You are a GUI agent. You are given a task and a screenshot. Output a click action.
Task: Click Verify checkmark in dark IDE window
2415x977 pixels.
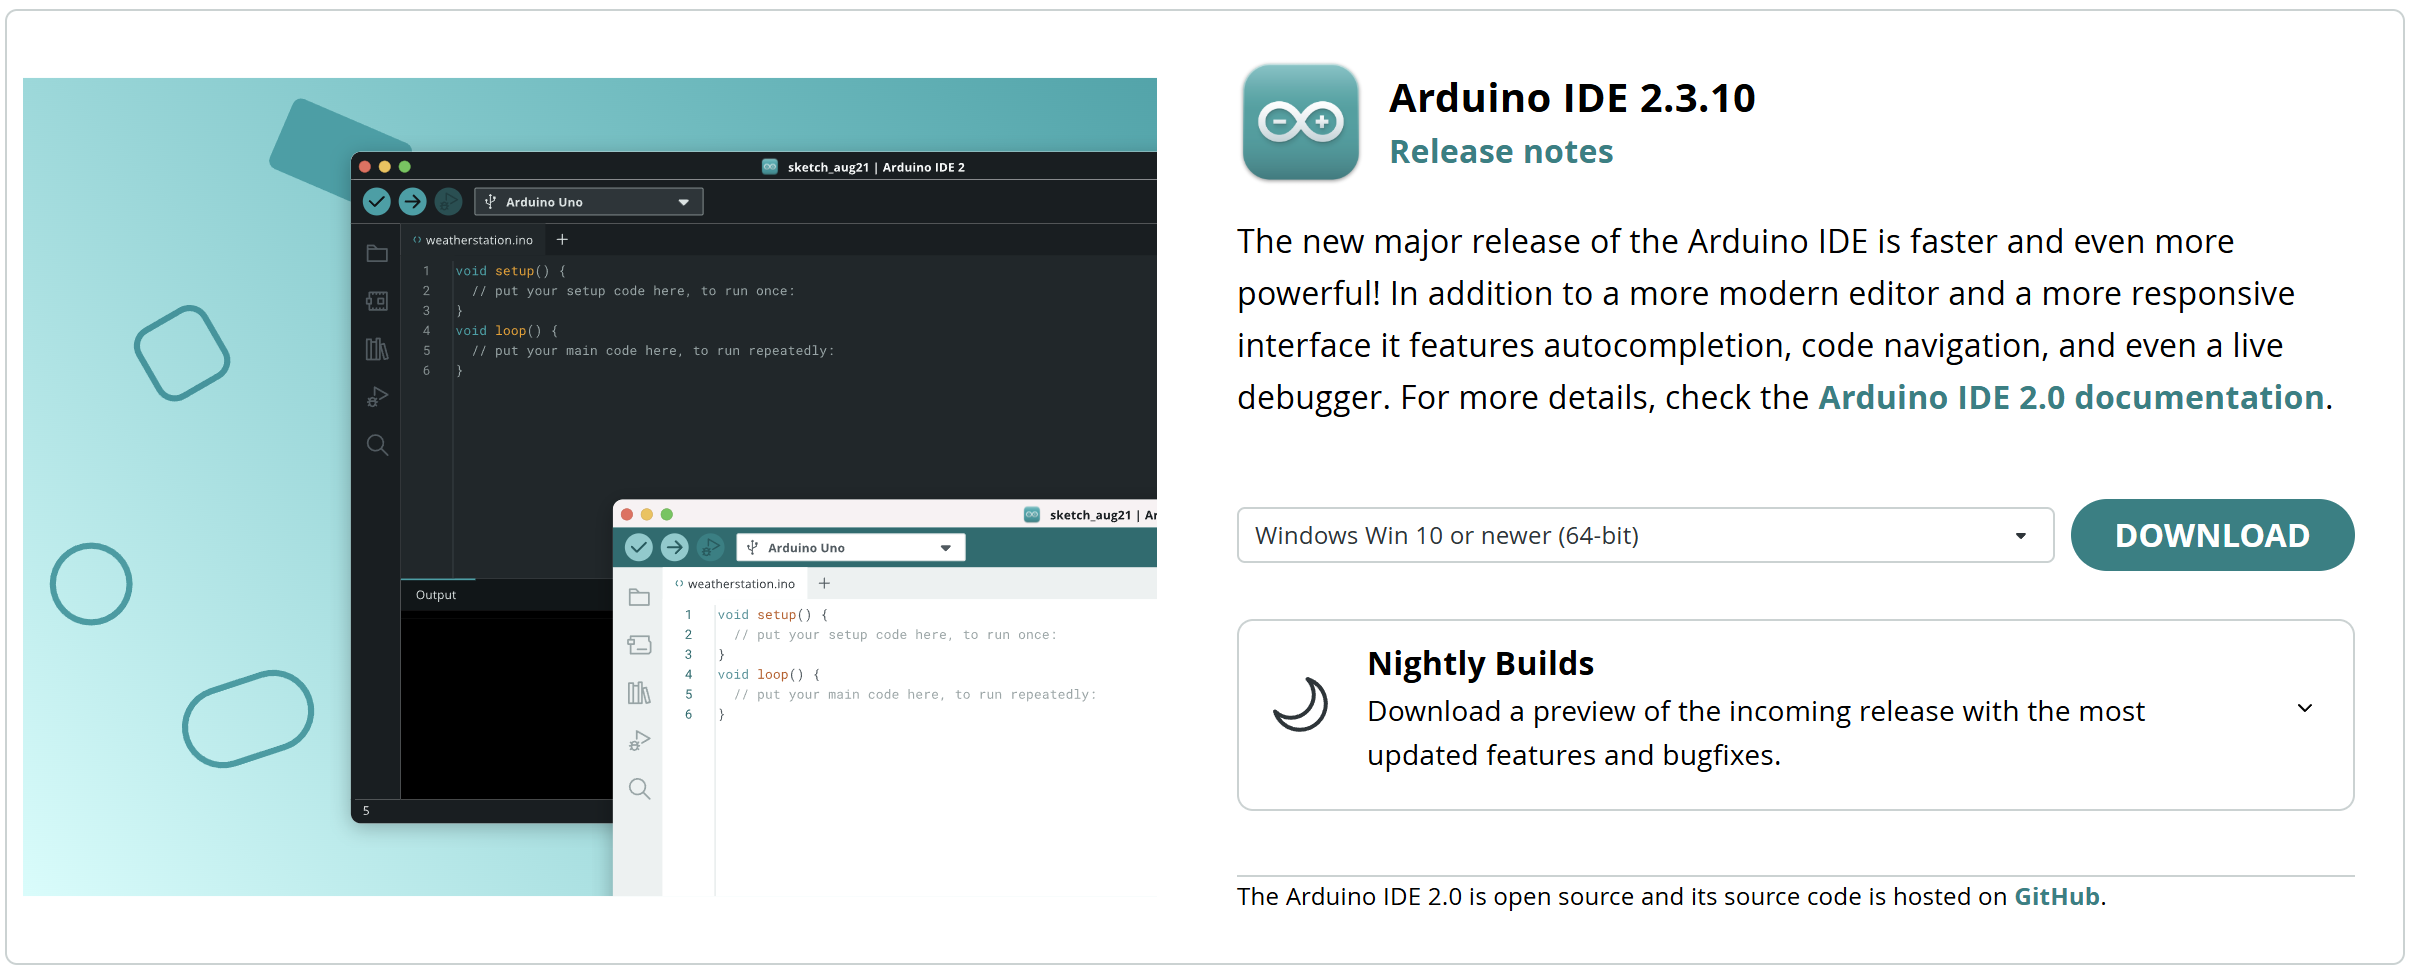pos(376,202)
